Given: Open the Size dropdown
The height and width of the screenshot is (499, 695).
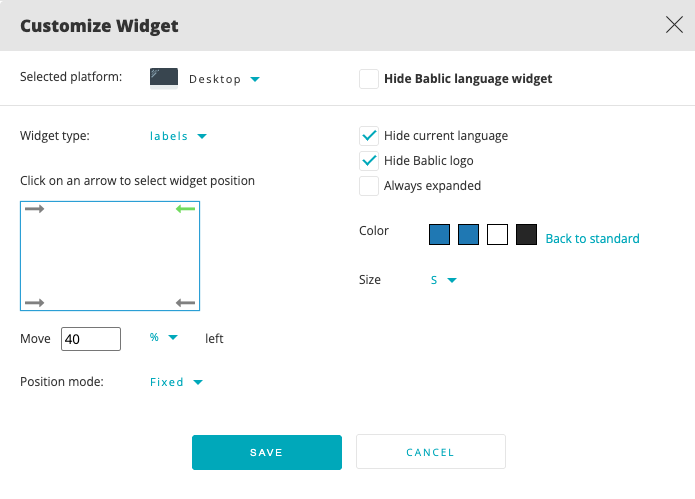Looking at the screenshot, I should (444, 280).
